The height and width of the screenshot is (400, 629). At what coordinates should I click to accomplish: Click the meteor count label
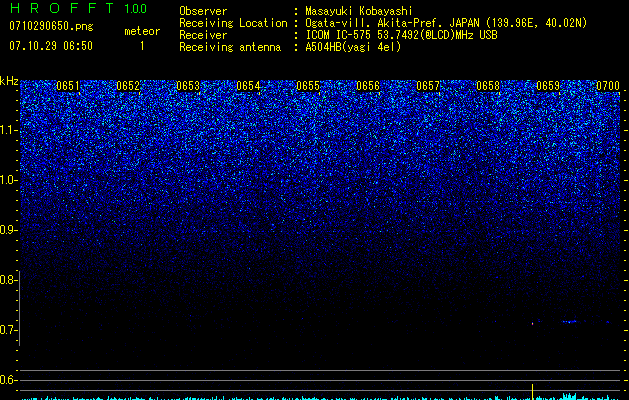142,31
